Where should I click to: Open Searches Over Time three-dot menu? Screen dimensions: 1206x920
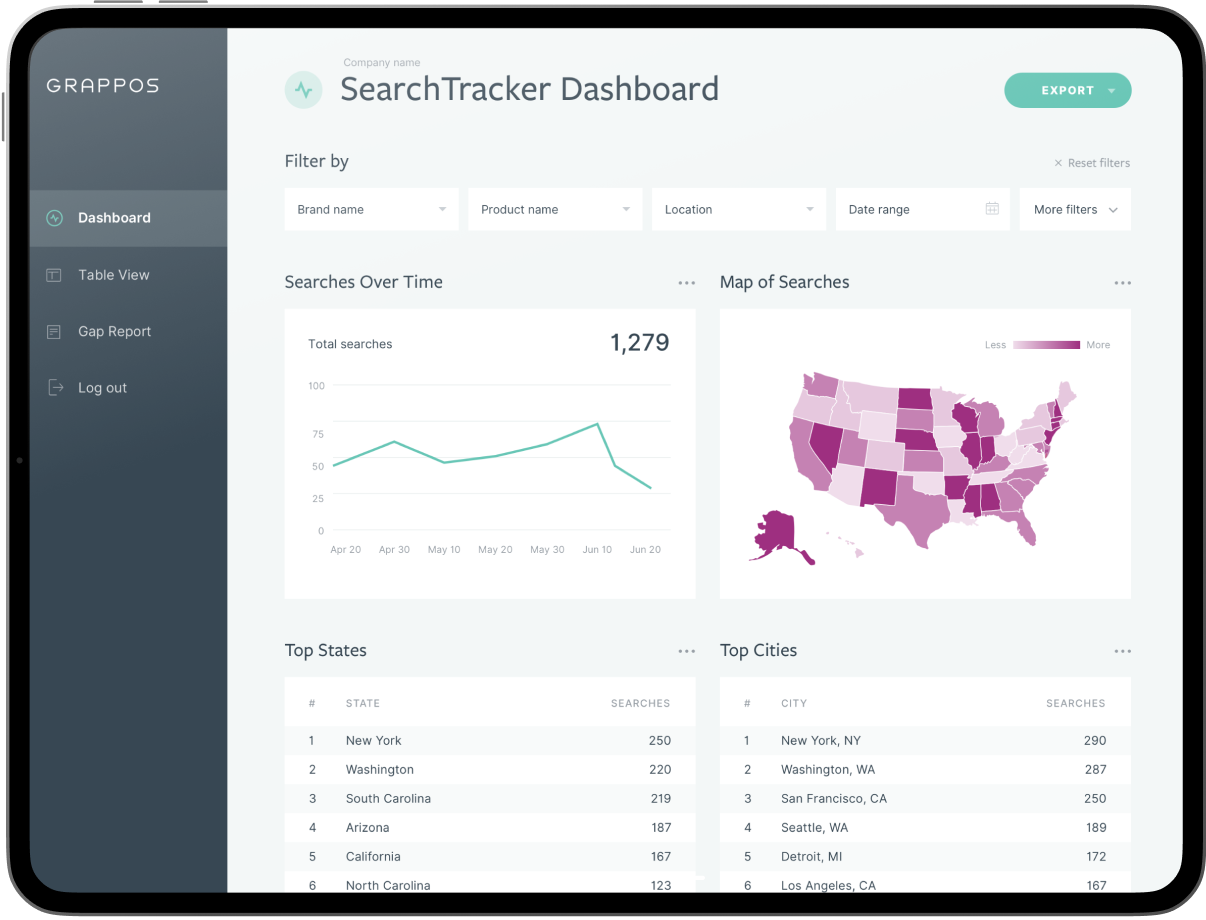(x=686, y=283)
